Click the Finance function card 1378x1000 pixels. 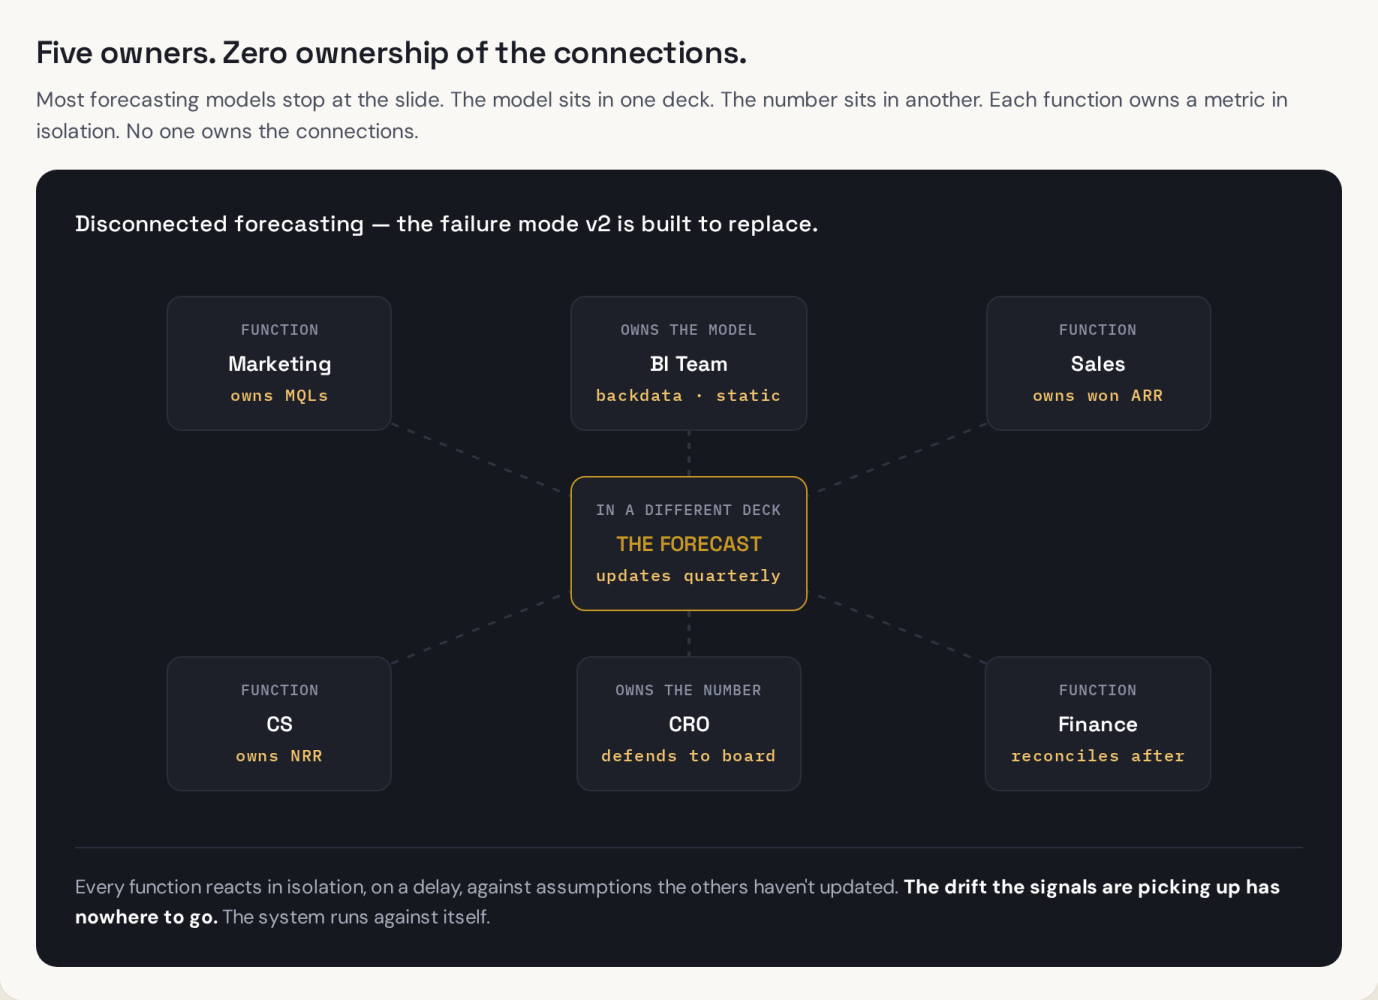[1098, 723]
